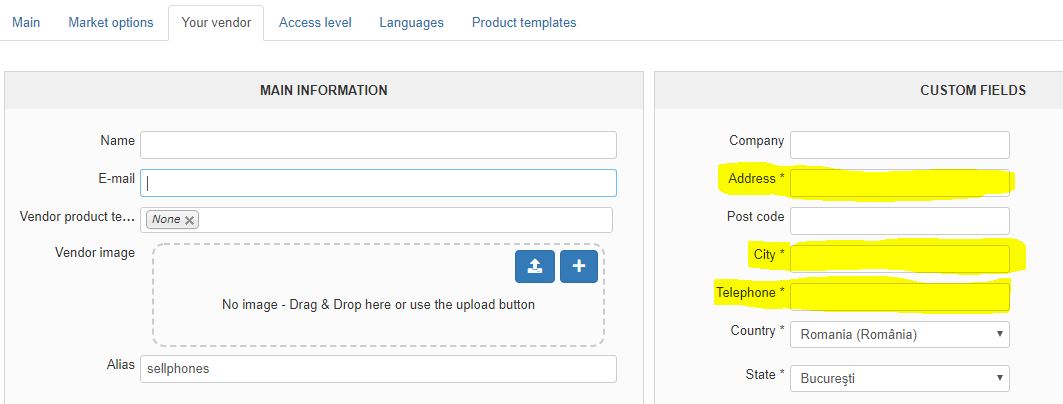Click the upload image button icon
This screenshot has height=404, width=1063.
535,267
